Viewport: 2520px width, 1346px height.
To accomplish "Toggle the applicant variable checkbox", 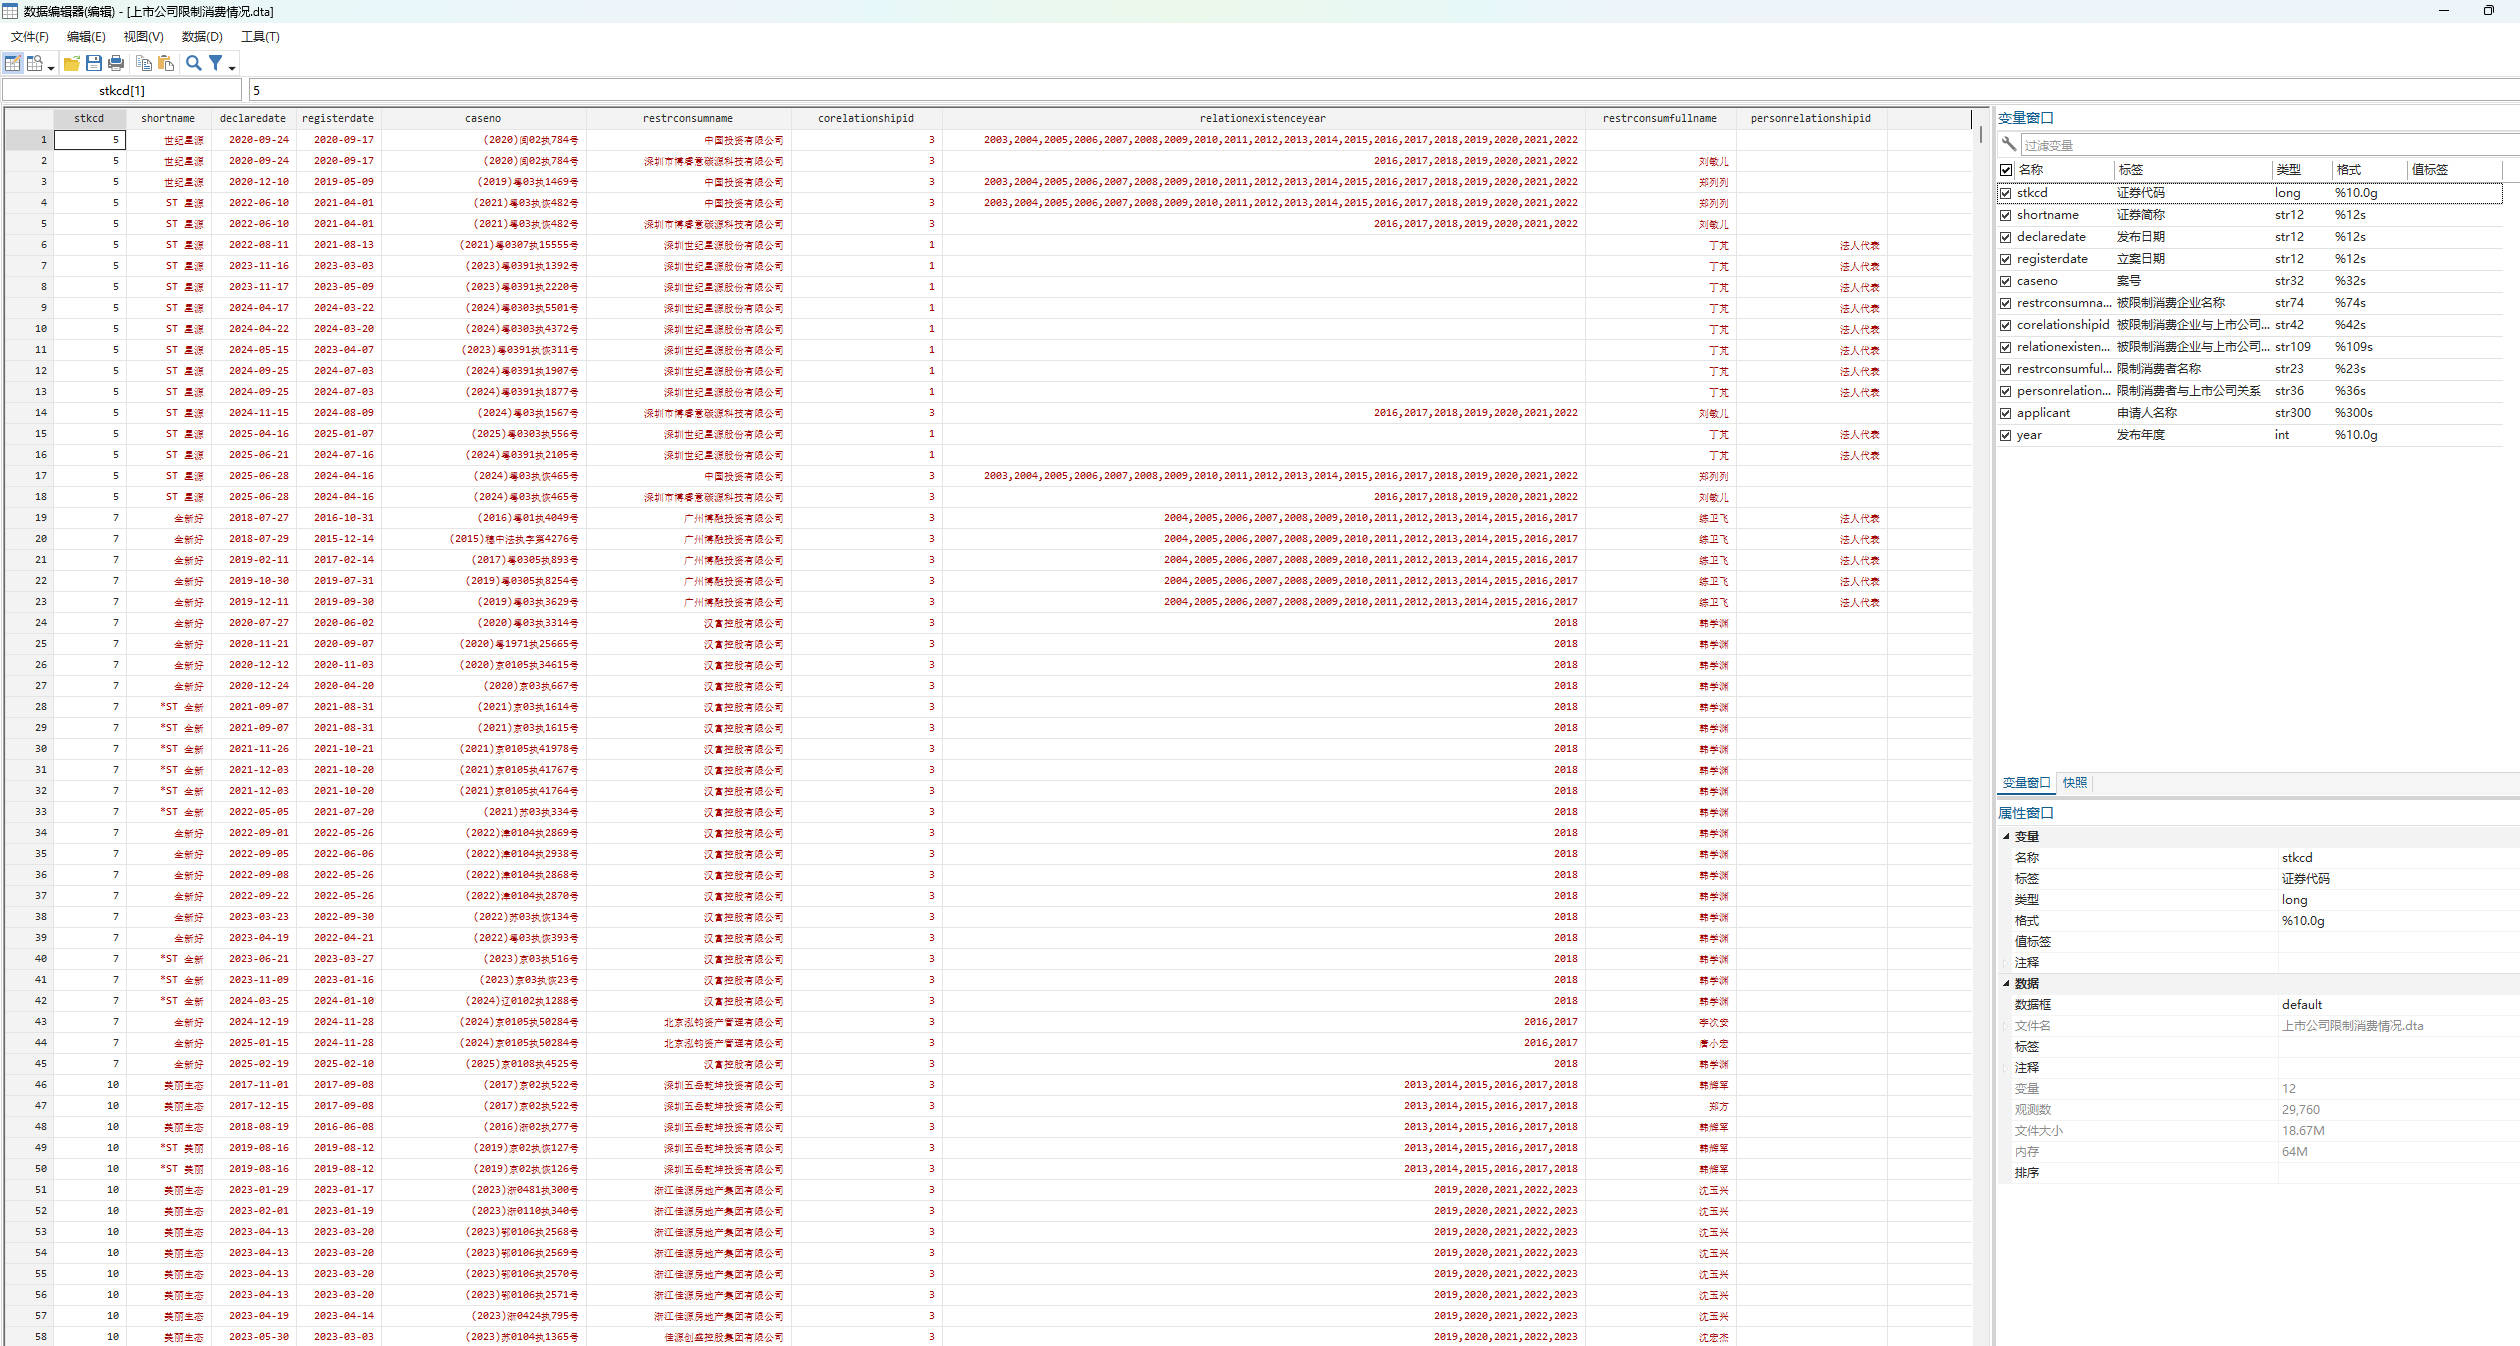I will tap(2005, 413).
